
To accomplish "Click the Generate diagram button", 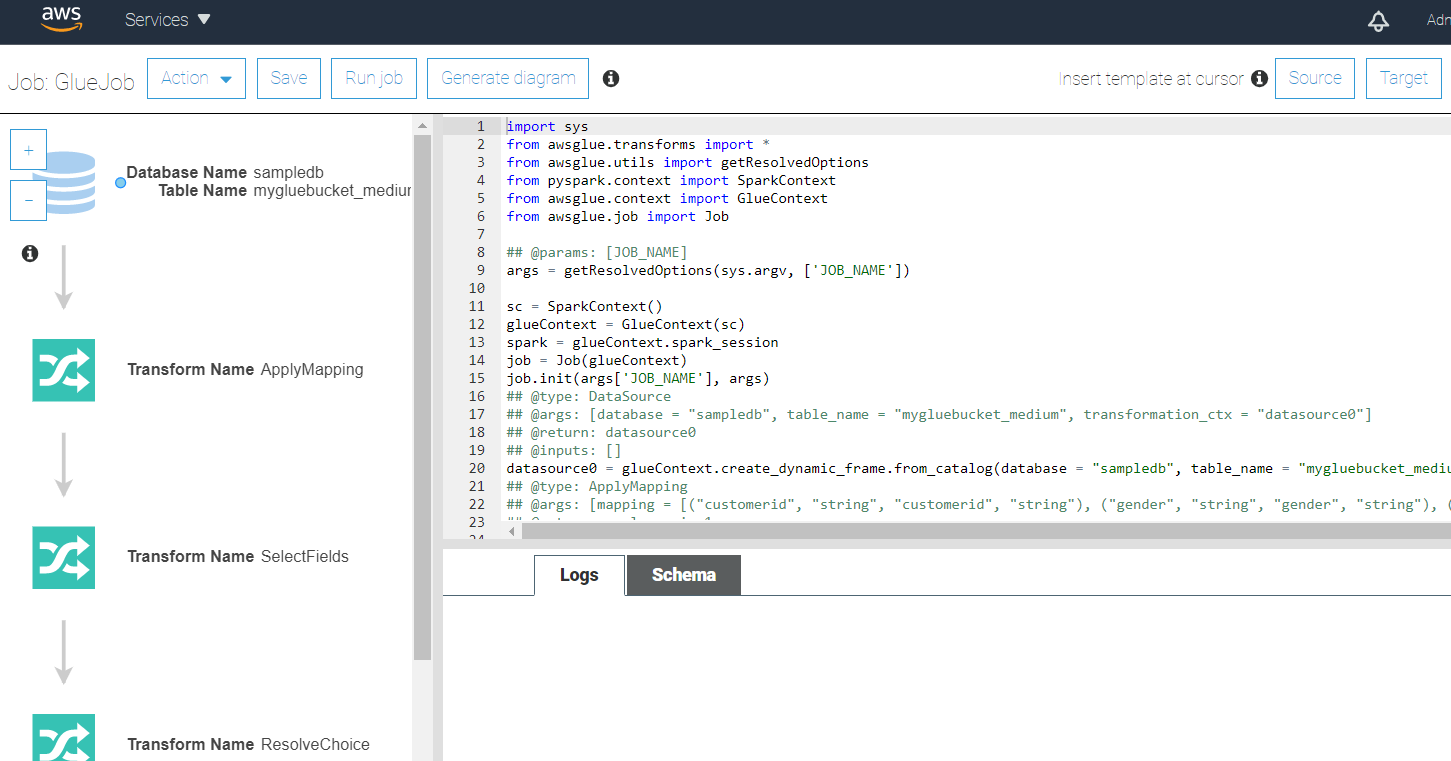I will [x=508, y=78].
